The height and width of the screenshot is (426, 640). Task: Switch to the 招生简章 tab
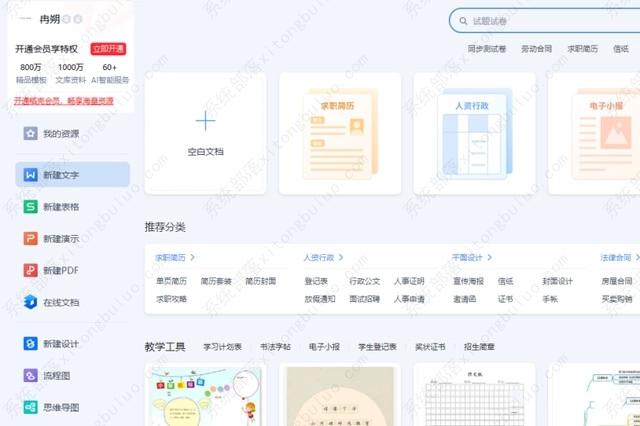(x=479, y=347)
